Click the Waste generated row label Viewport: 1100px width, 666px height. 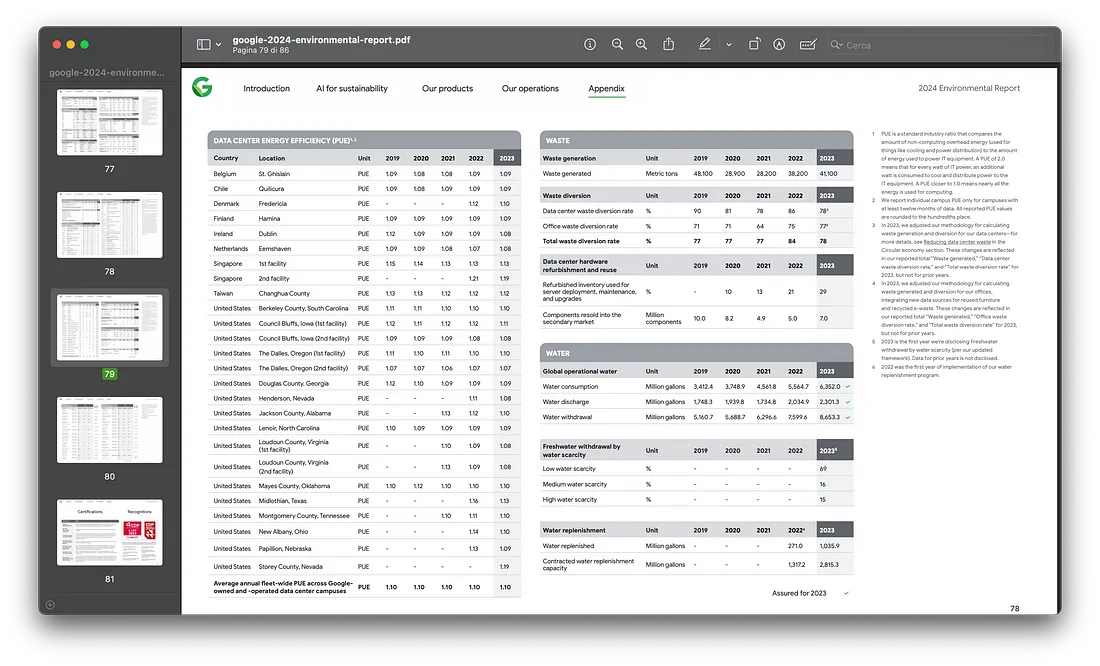pyautogui.click(x=567, y=173)
